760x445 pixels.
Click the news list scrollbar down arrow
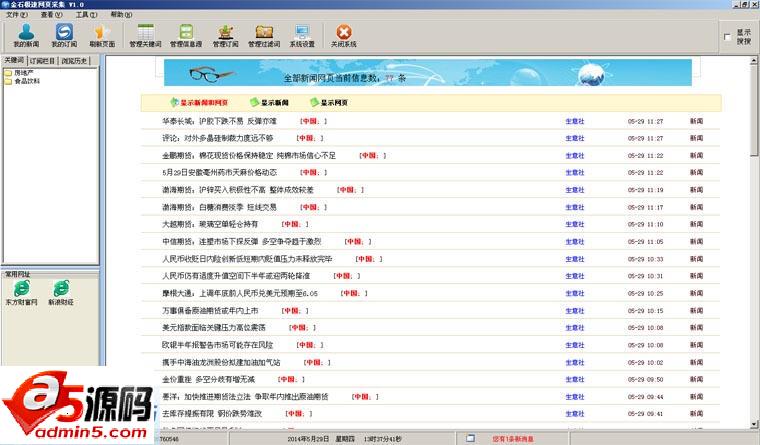click(x=754, y=425)
